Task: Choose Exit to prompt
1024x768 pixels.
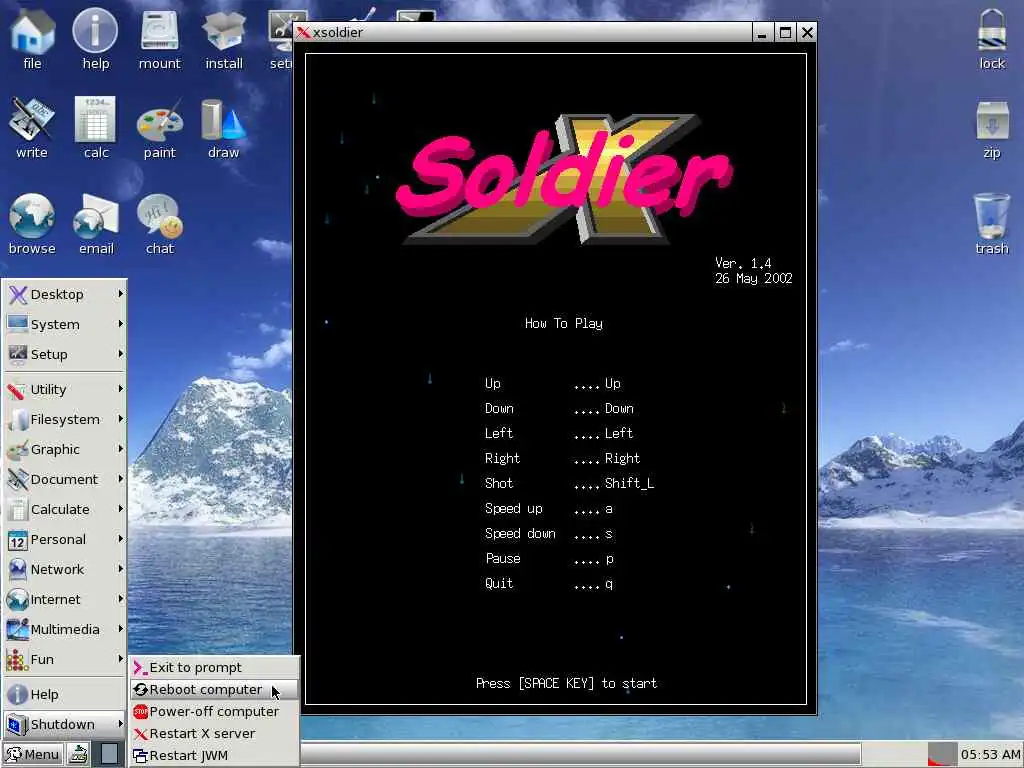Action: coord(214,667)
